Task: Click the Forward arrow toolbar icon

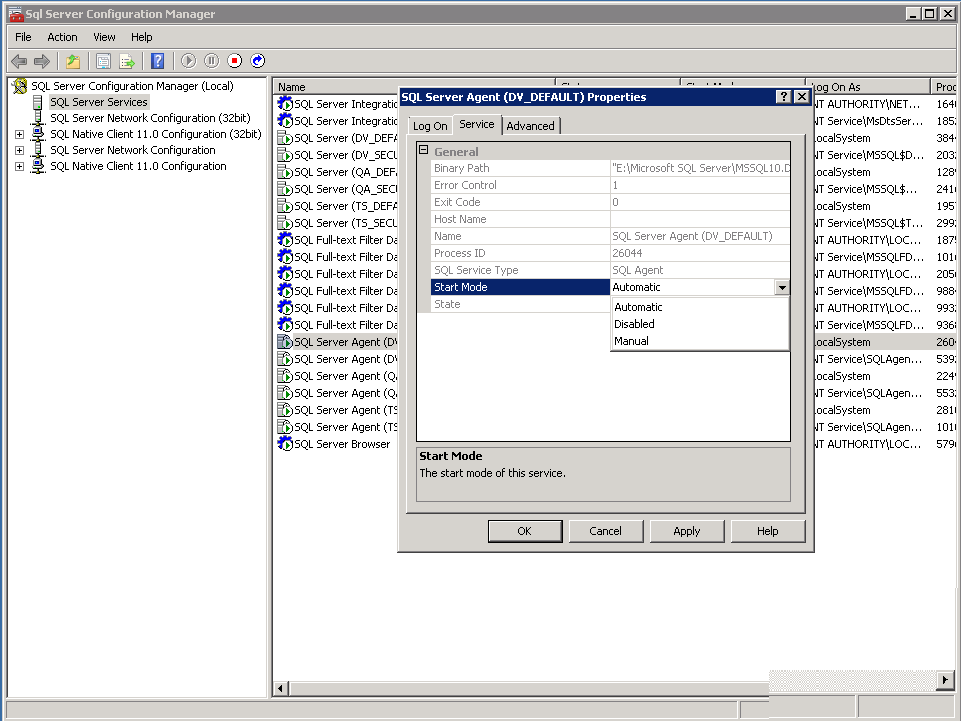Action: pos(42,61)
